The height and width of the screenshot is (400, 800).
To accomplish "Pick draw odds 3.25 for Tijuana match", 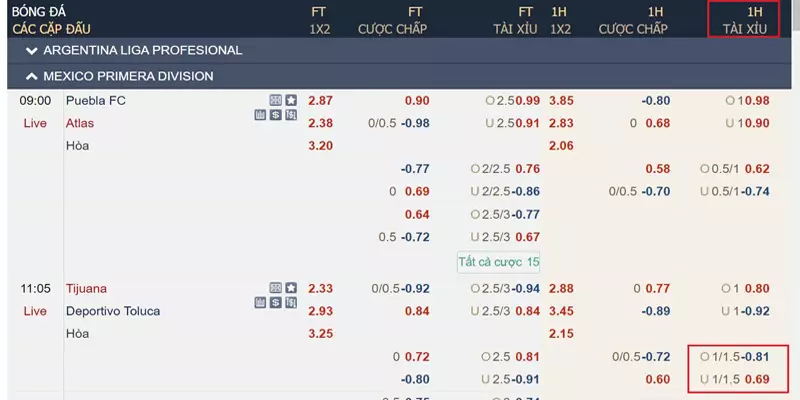I will tap(320, 334).
